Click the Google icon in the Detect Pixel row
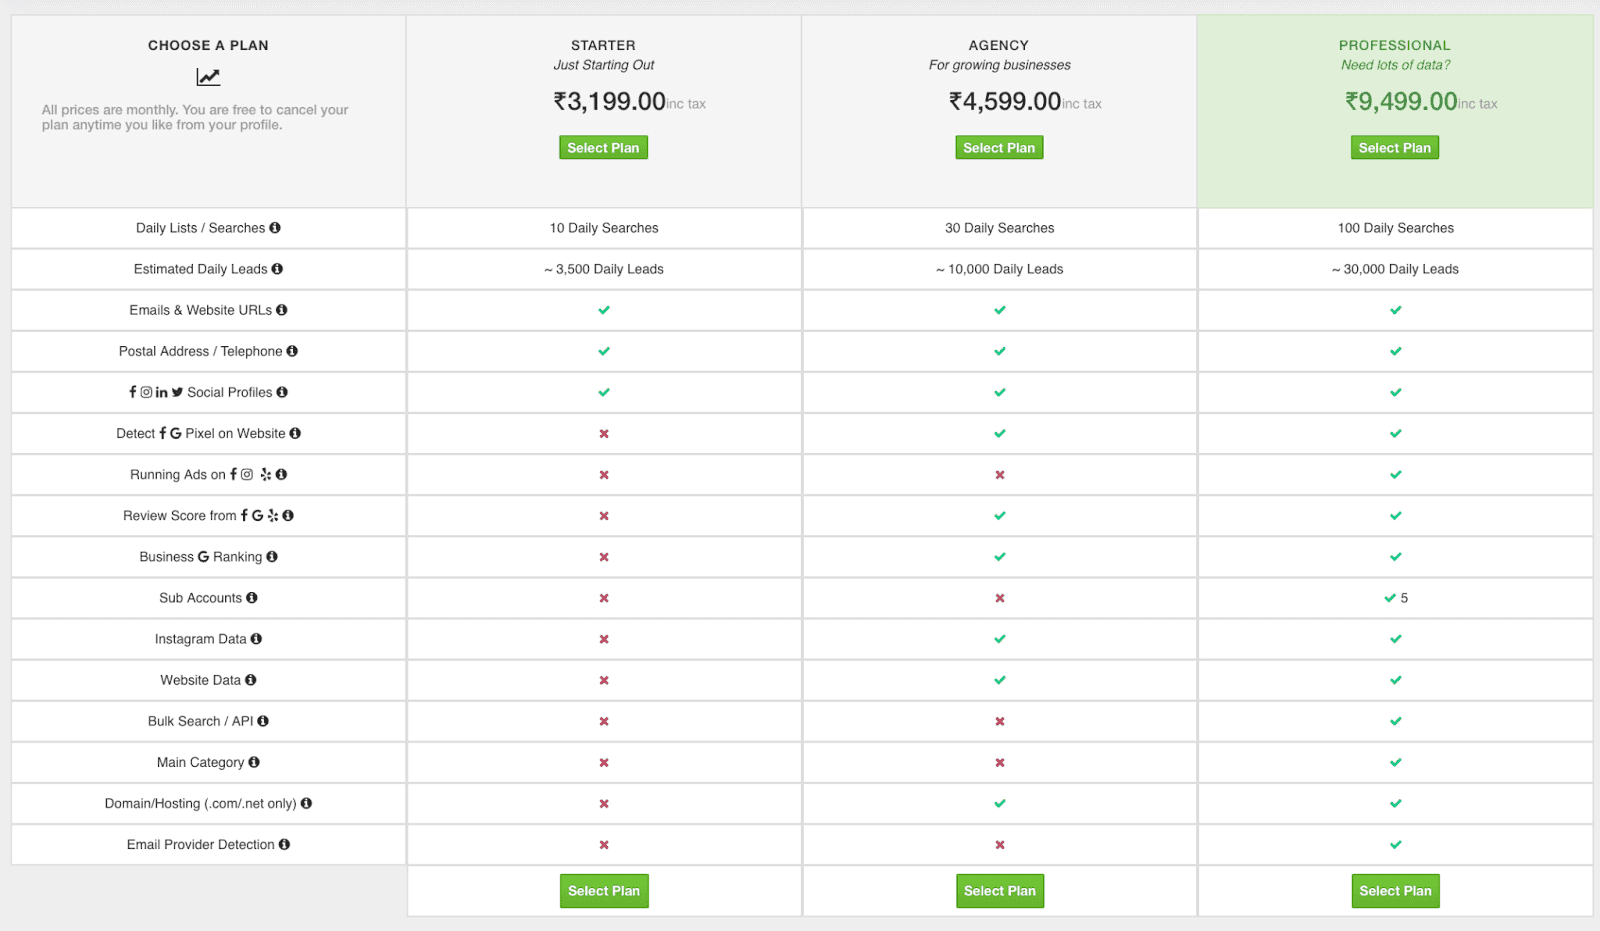Screen dimensions: 1600x931 tap(176, 433)
